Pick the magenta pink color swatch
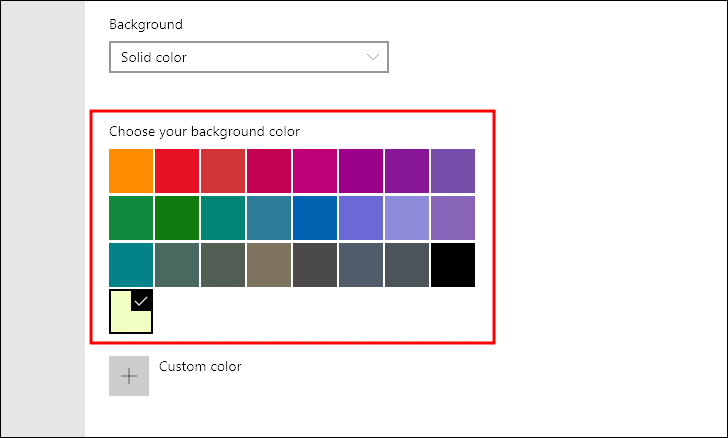Screen dimensions: 728x438 tap(315, 171)
